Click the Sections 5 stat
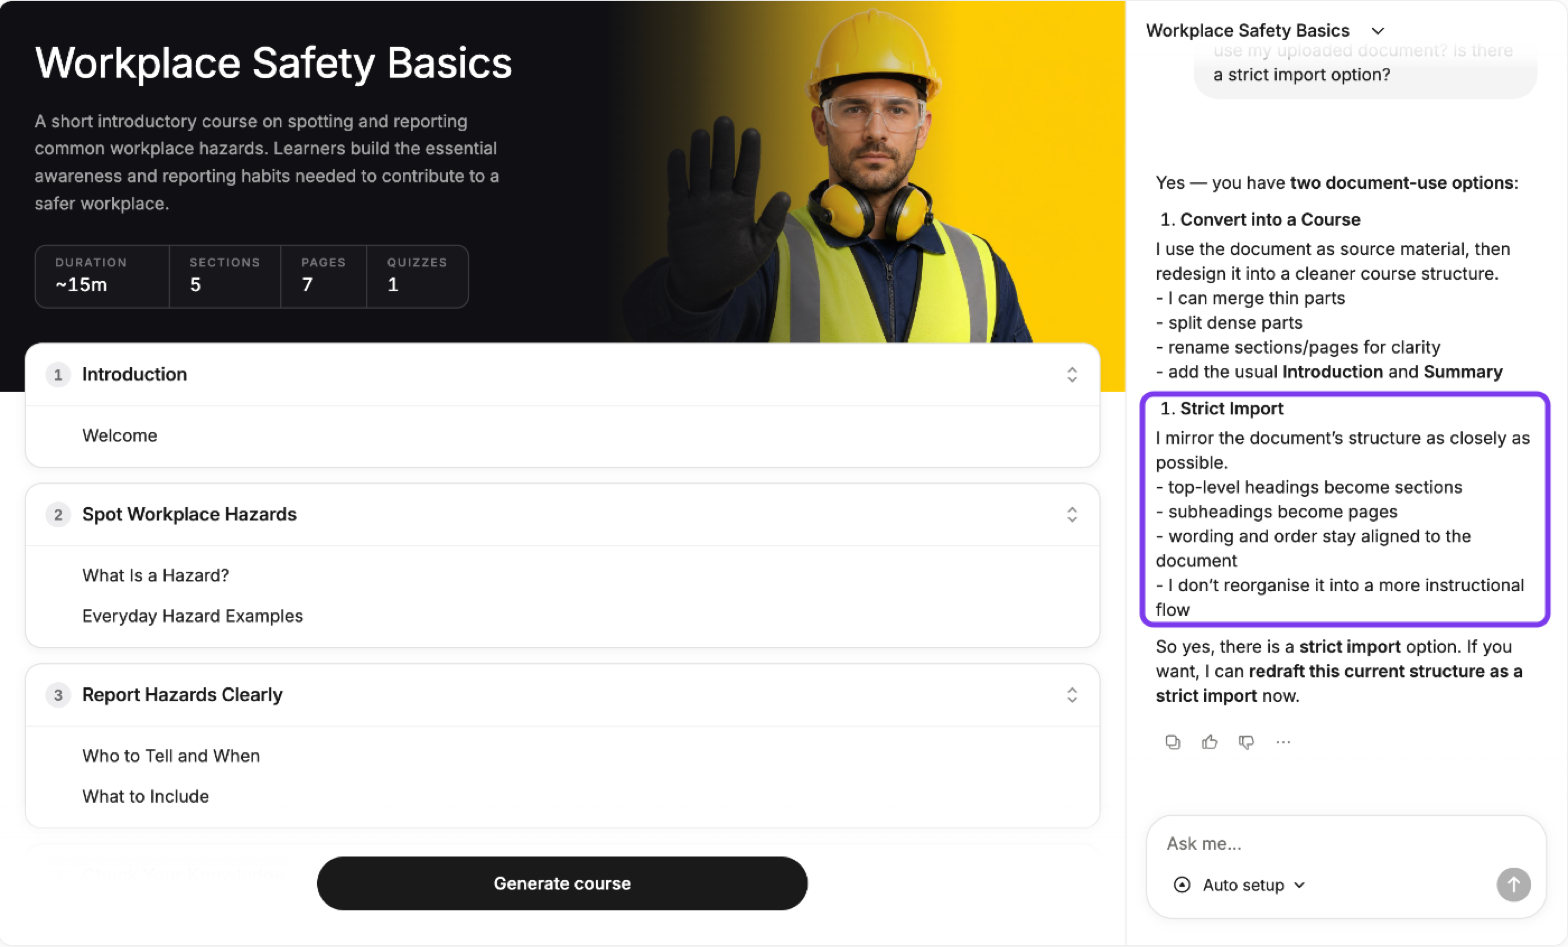 pos(225,276)
